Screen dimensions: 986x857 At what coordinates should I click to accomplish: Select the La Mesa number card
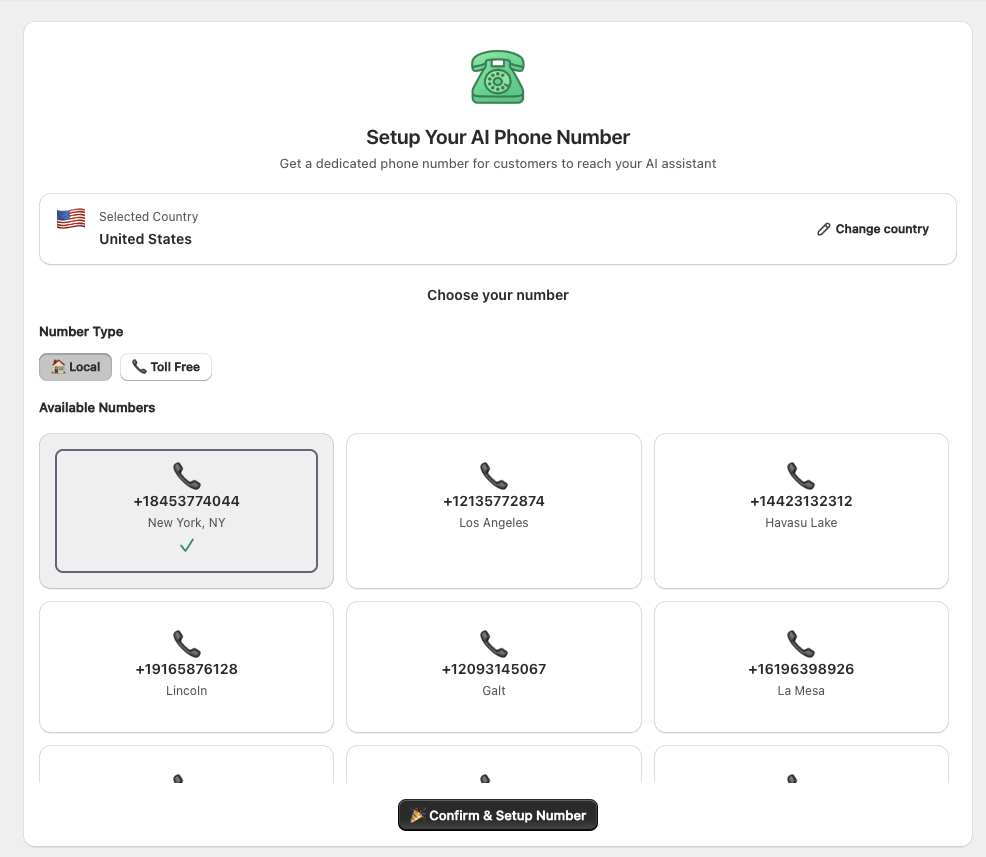click(x=801, y=667)
